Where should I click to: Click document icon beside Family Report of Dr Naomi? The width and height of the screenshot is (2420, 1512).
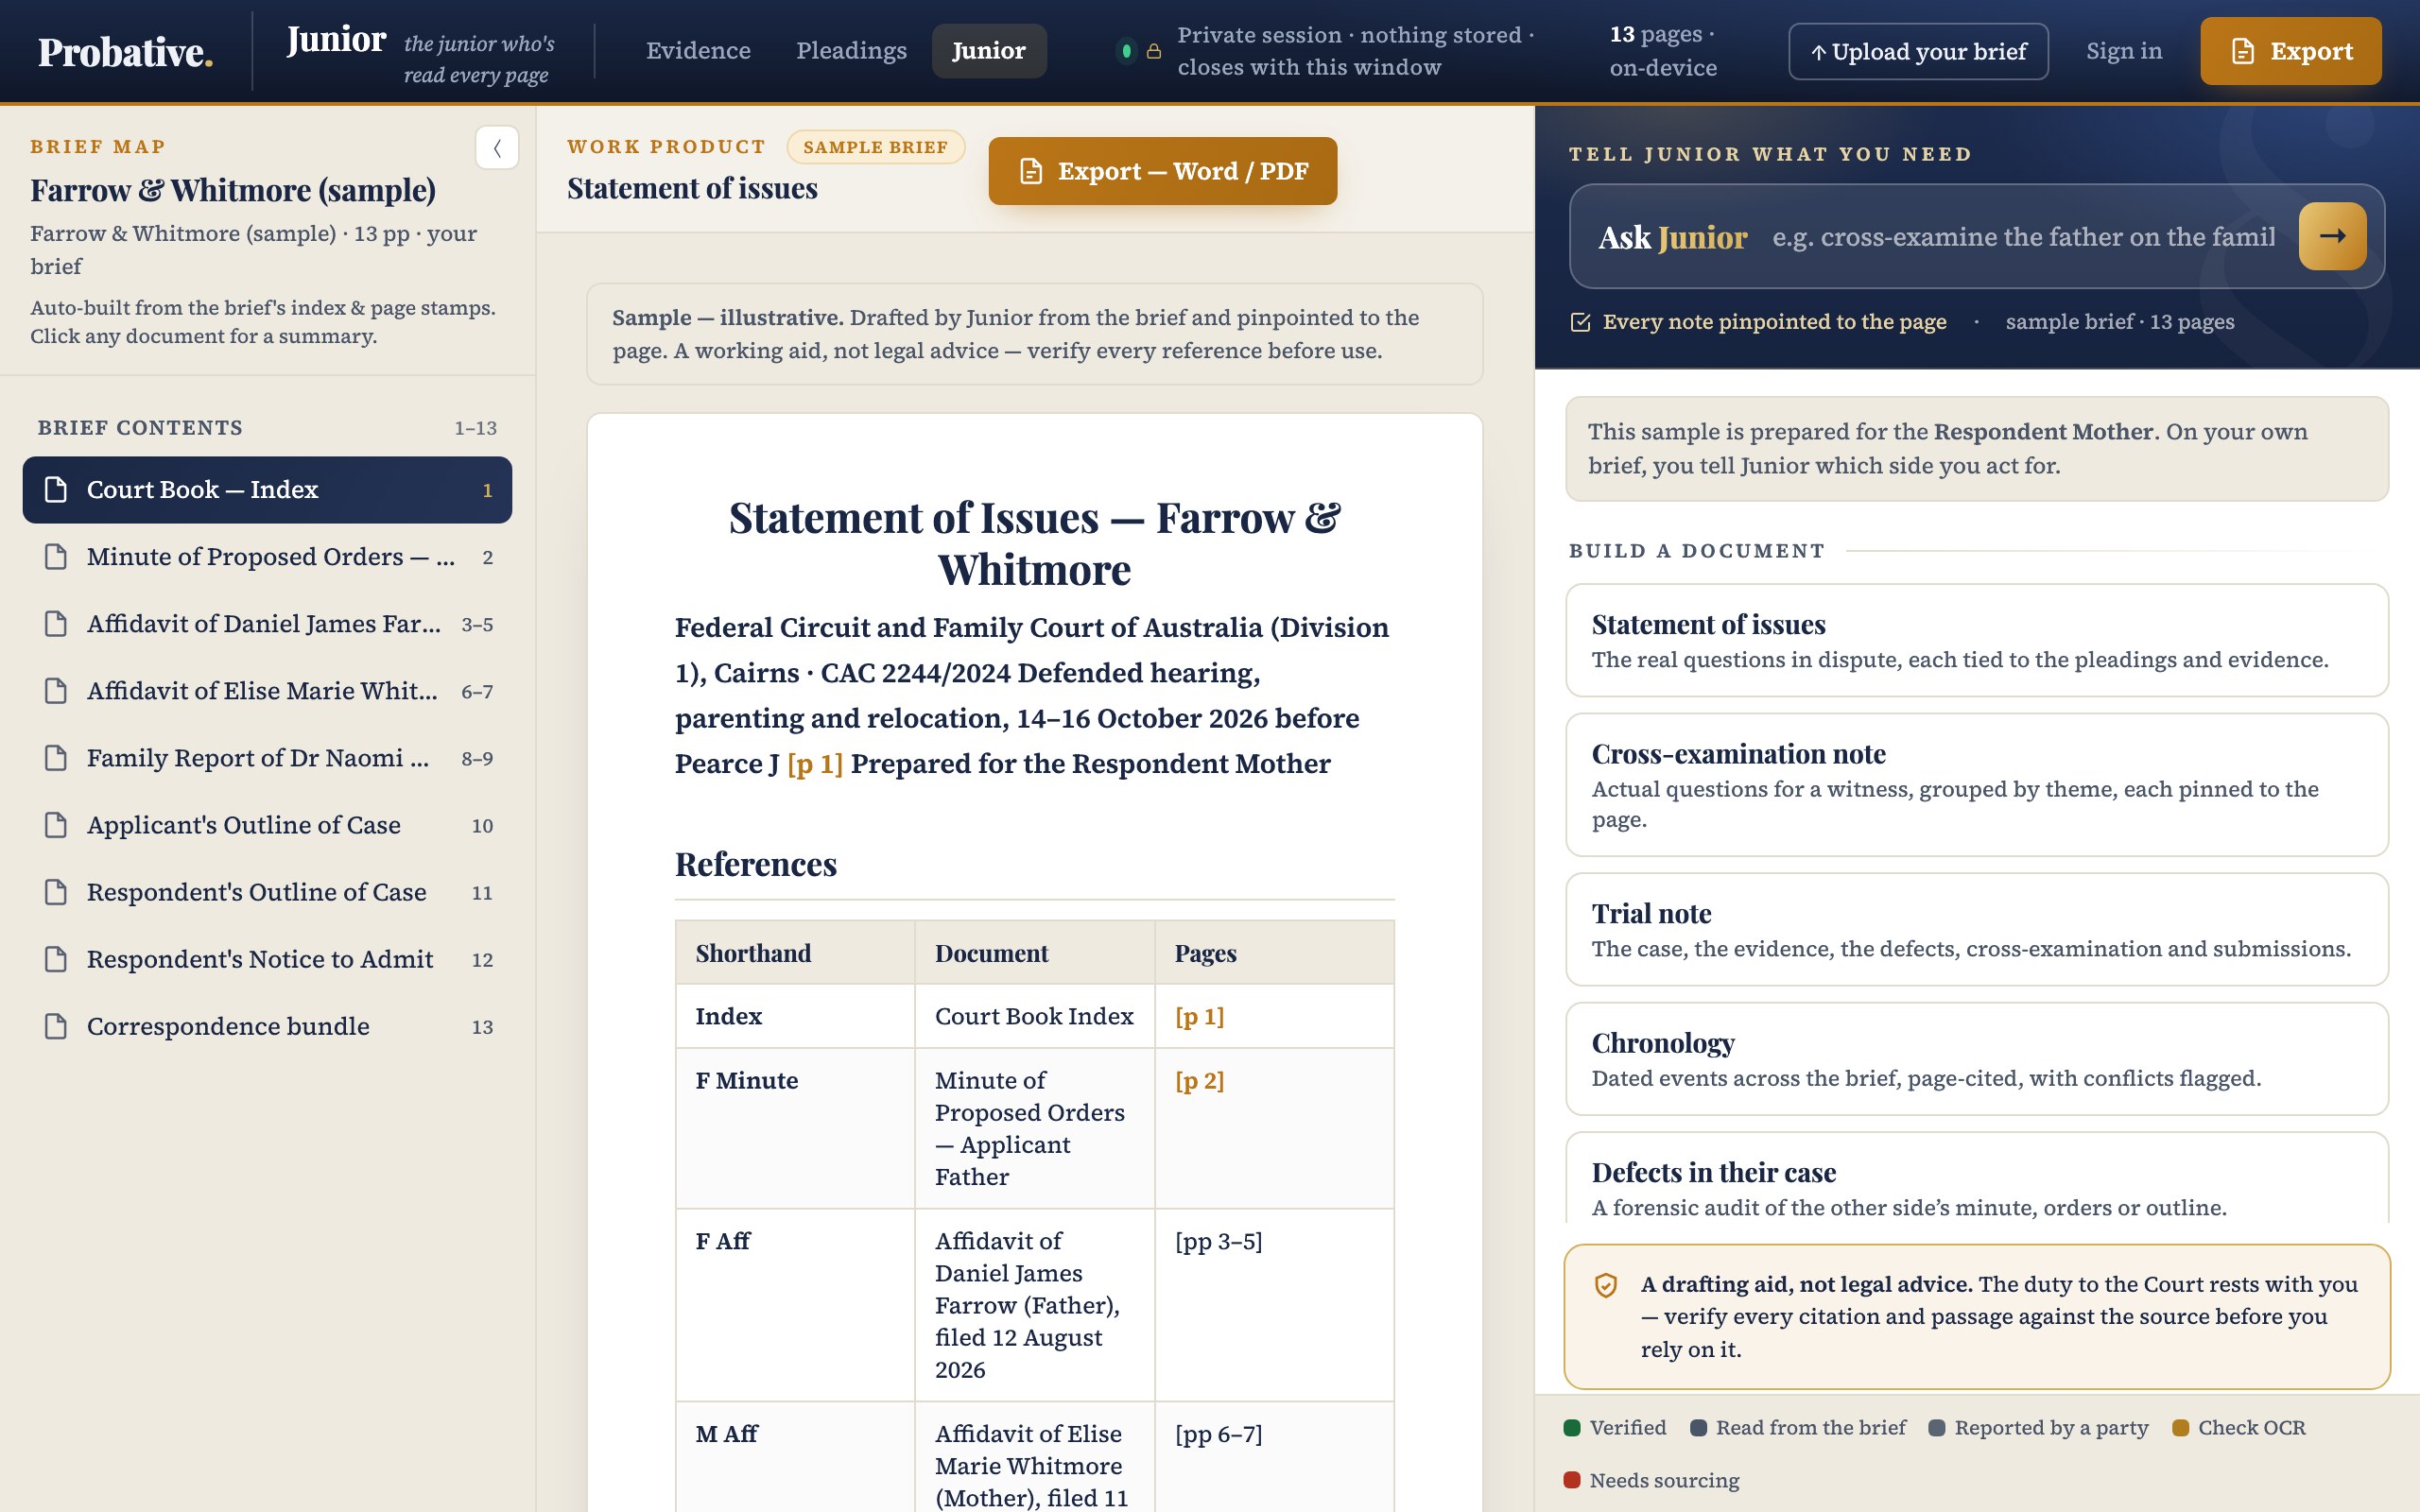56,758
